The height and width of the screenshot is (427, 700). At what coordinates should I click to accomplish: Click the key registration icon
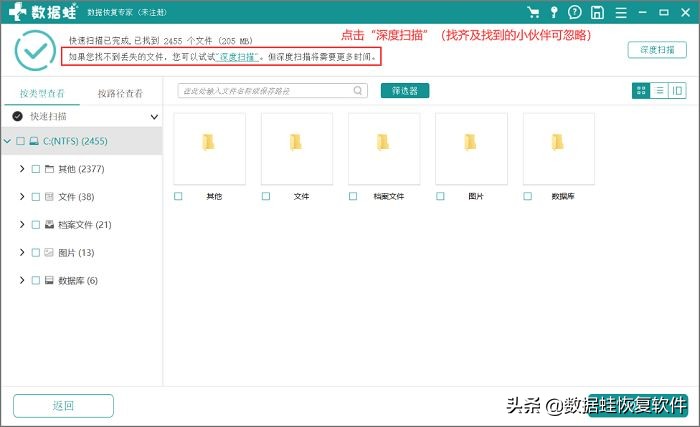(554, 12)
